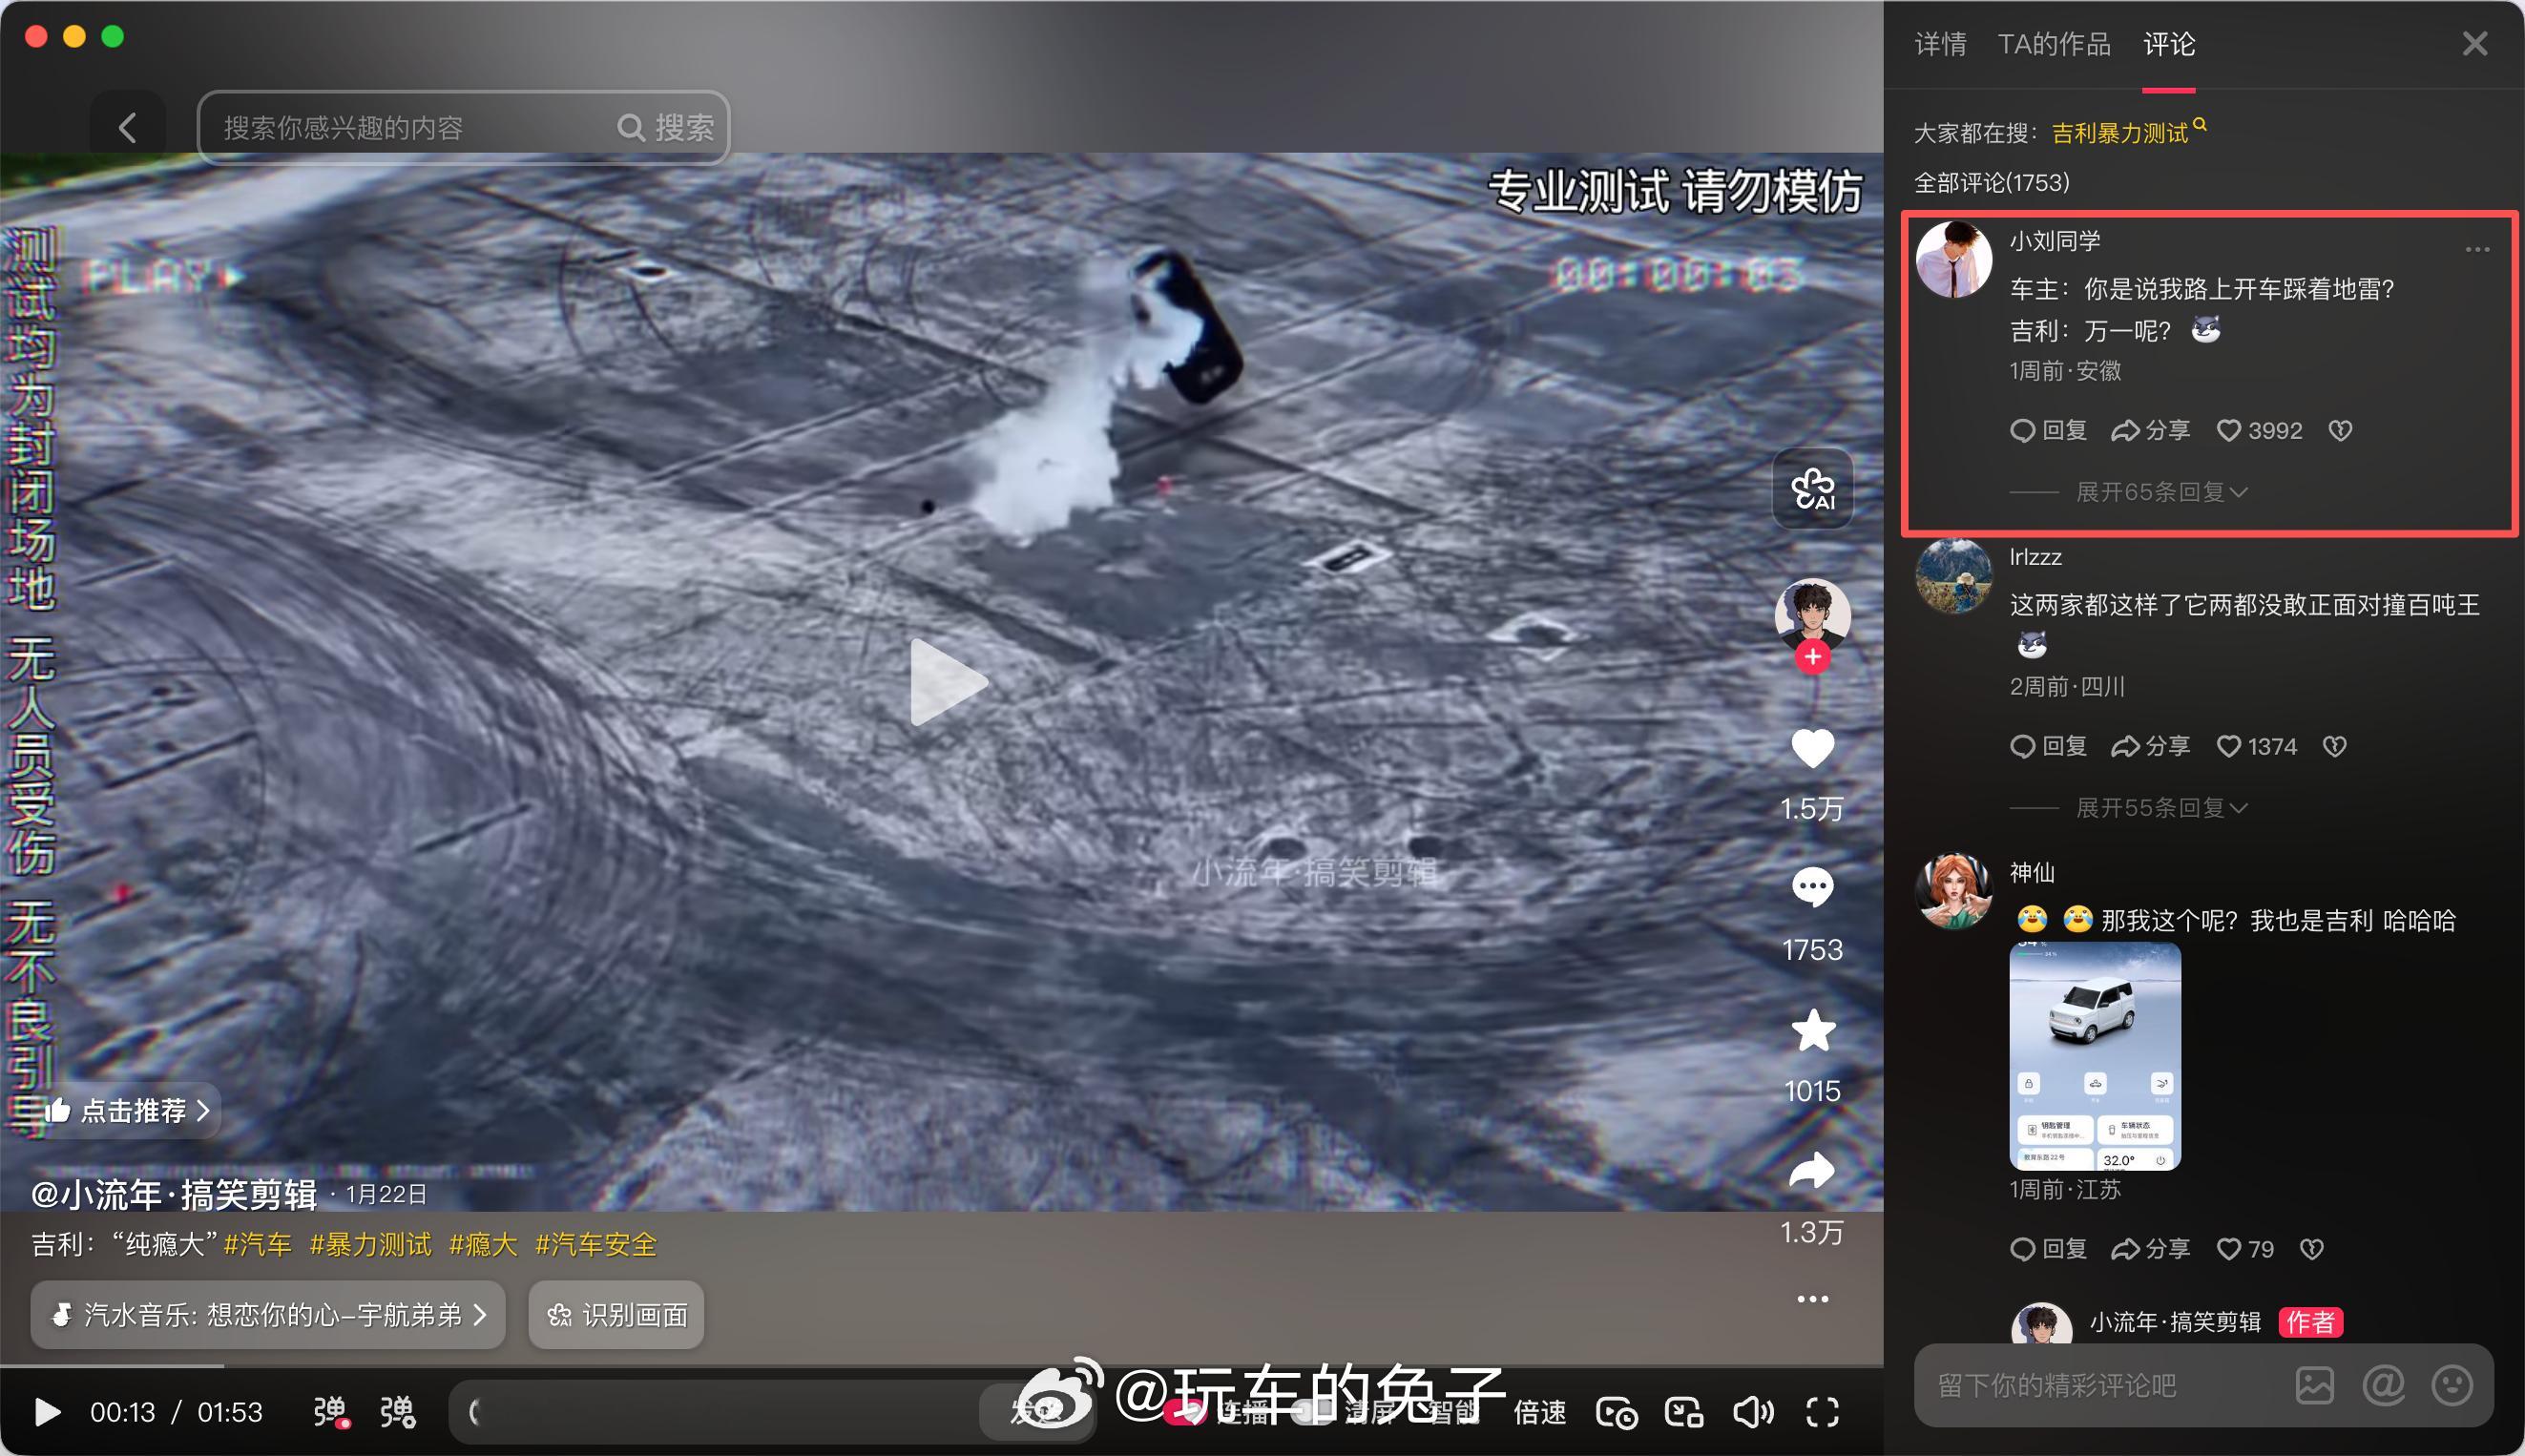Enter fullscreen mode

point(1822,1412)
